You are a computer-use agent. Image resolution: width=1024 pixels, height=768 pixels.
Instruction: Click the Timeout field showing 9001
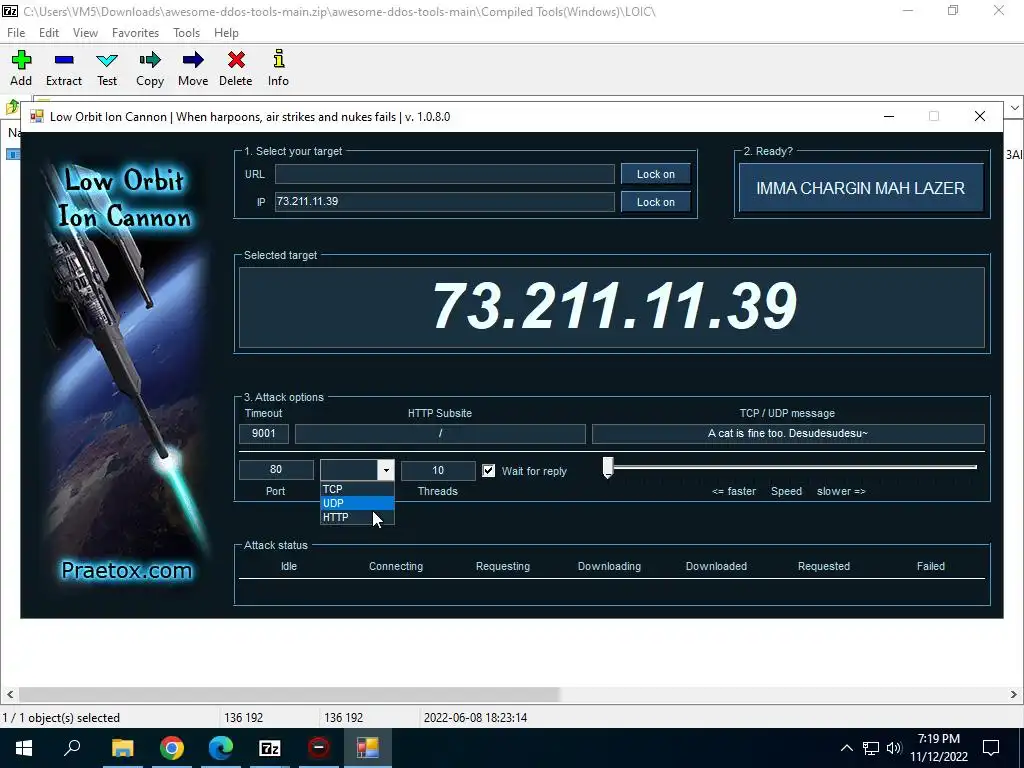264,434
